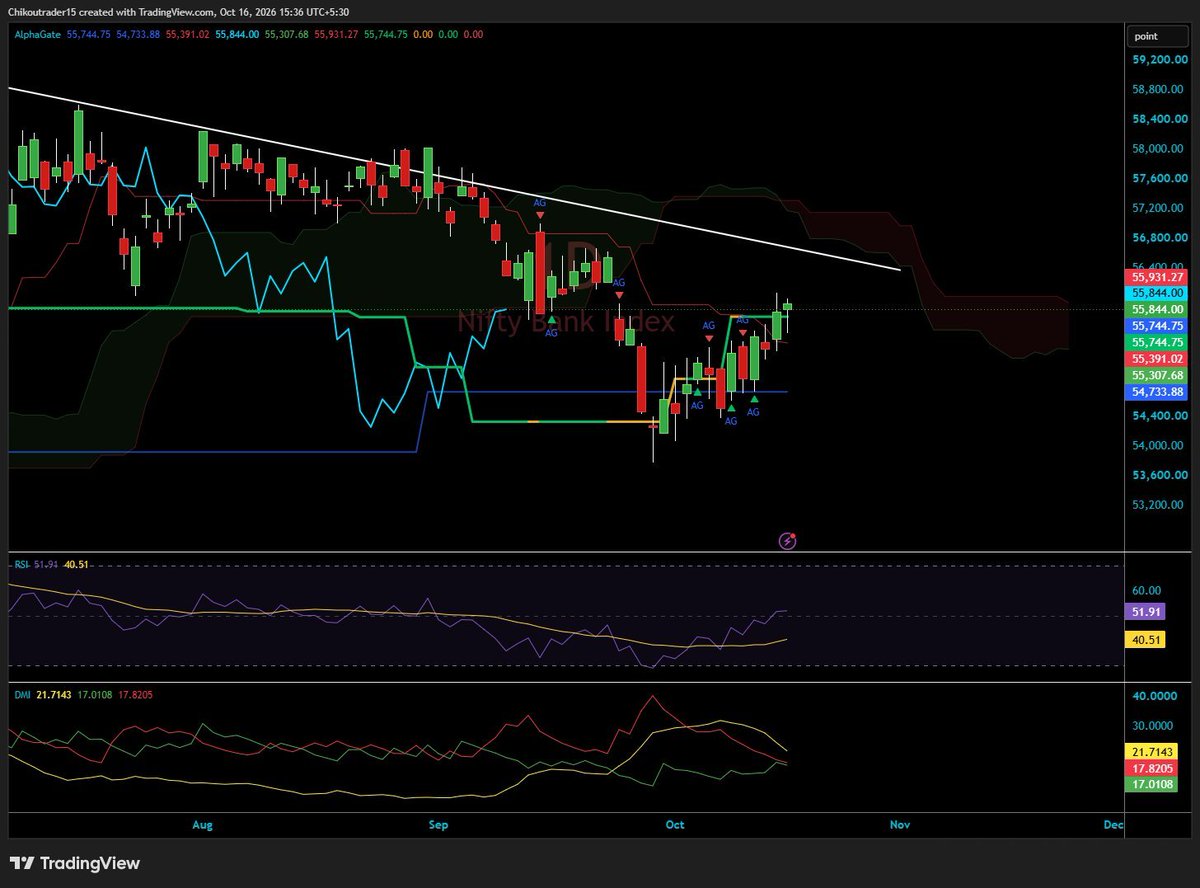This screenshot has height=888, width=1200.
Task: Click the green 55,307.68 price tag on axis
Action: [1157, 375]
